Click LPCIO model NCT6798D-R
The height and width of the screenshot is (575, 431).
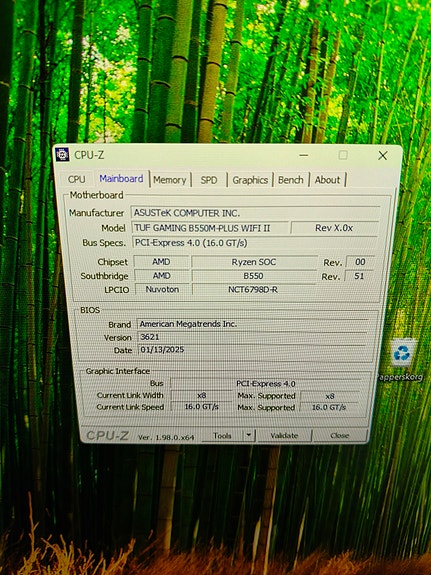coord(253,290)
